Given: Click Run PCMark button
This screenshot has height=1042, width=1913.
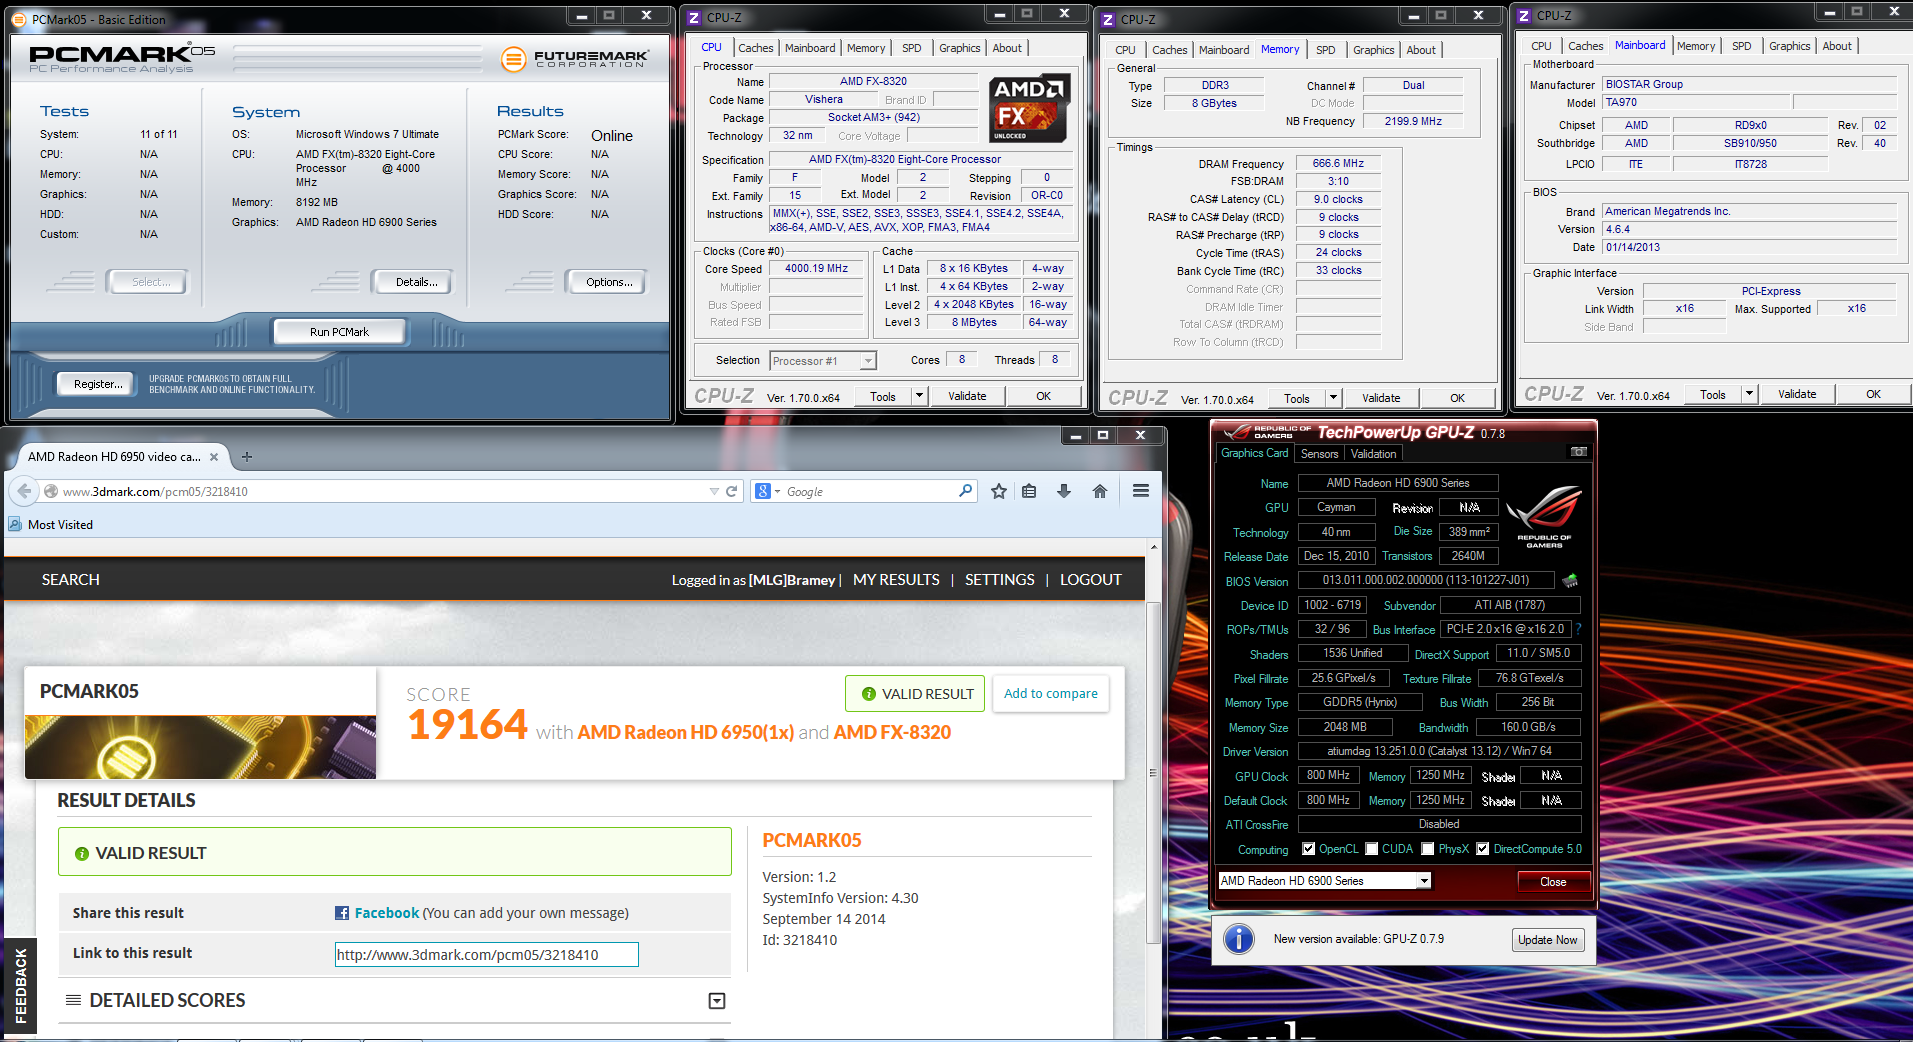Looking at the screenshot, I should coord(339,332).
